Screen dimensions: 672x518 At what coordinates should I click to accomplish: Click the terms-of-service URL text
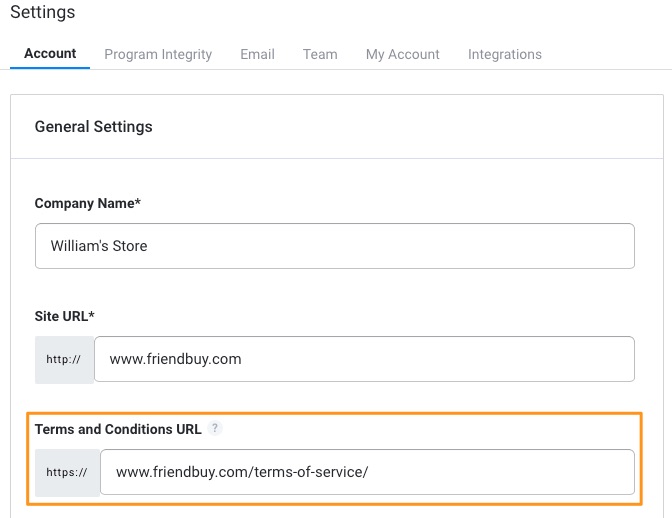(x=242, y=472)
